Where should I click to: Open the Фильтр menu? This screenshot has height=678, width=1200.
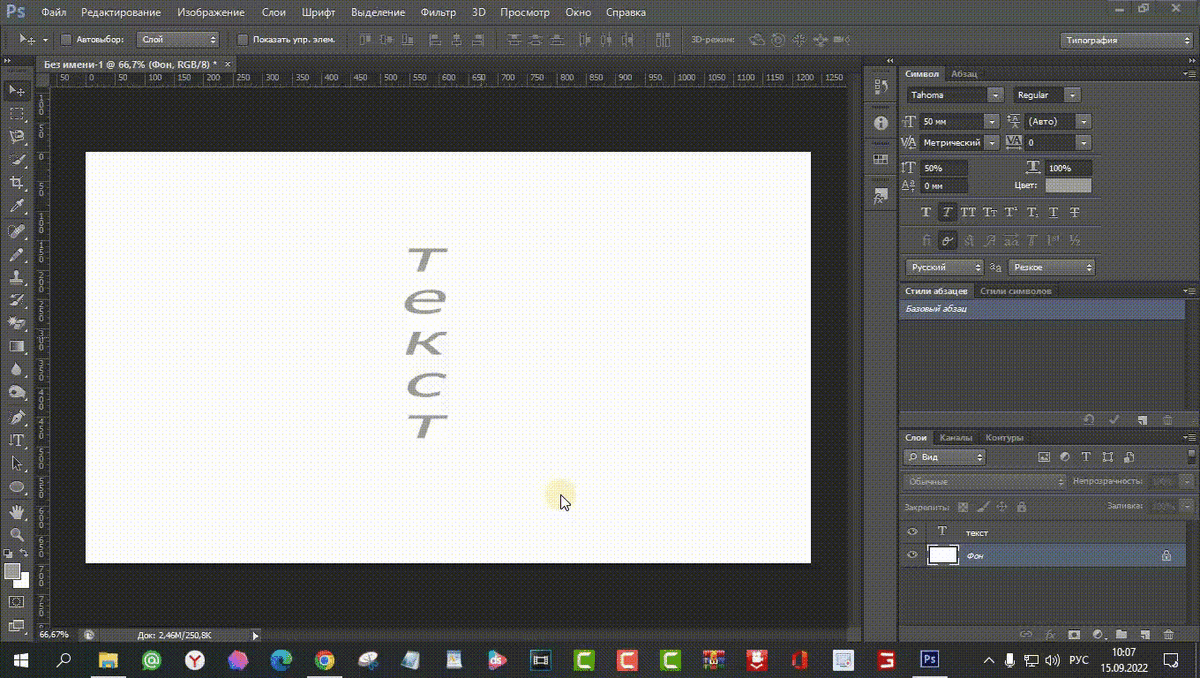pyautogui.click(x=438, y=13)
